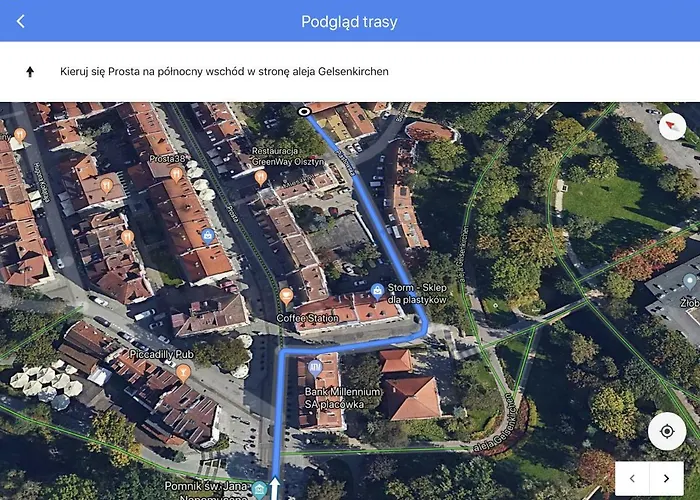Open Coffee Station cafe marker
Image resolution: width=700 pixels, height=500 pixels.
point(286,296)
